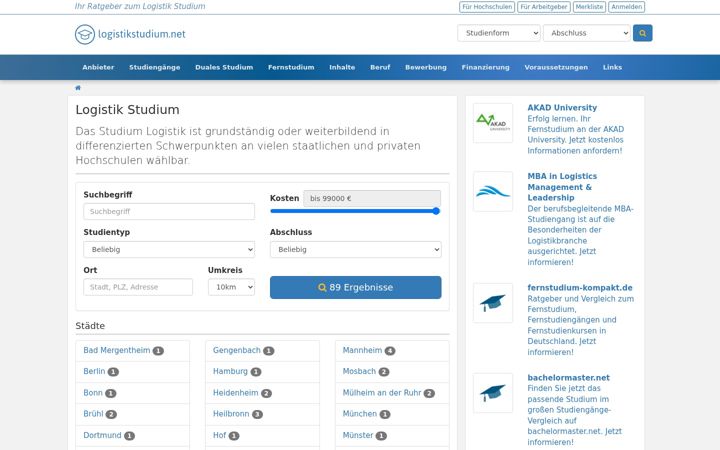Open the AKAD University link
720x450 pixels.
[x=562, y=108]
